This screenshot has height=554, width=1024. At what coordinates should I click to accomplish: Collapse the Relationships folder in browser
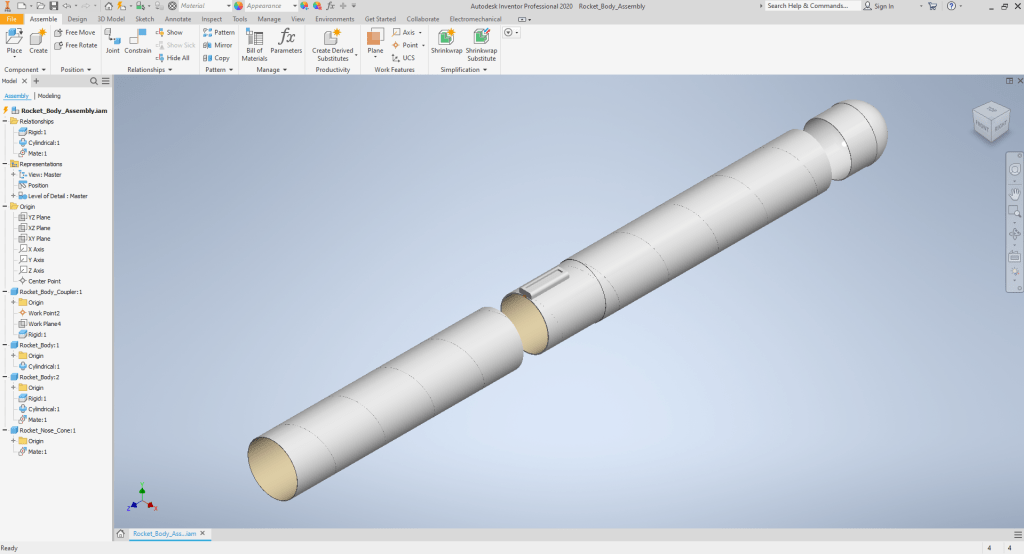(x=5, y=121)
